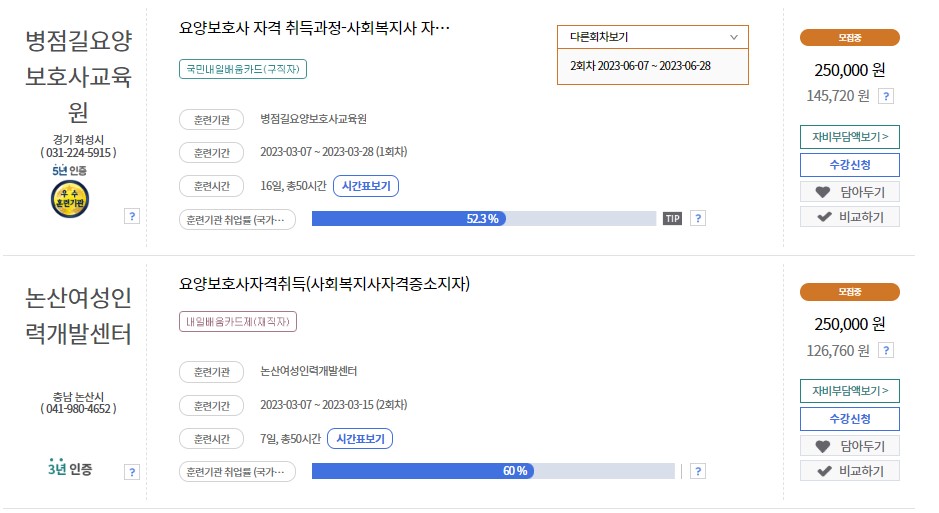Click help icon beside 145,720 원 price
The height and width of the screenshot is (513, 939).
(x=886, y=96)
